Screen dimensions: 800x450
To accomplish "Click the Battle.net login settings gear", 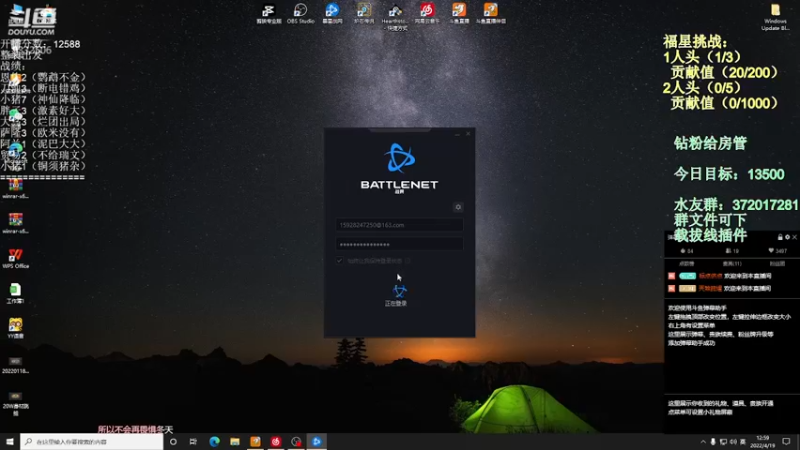I will (x=458, y=207).
